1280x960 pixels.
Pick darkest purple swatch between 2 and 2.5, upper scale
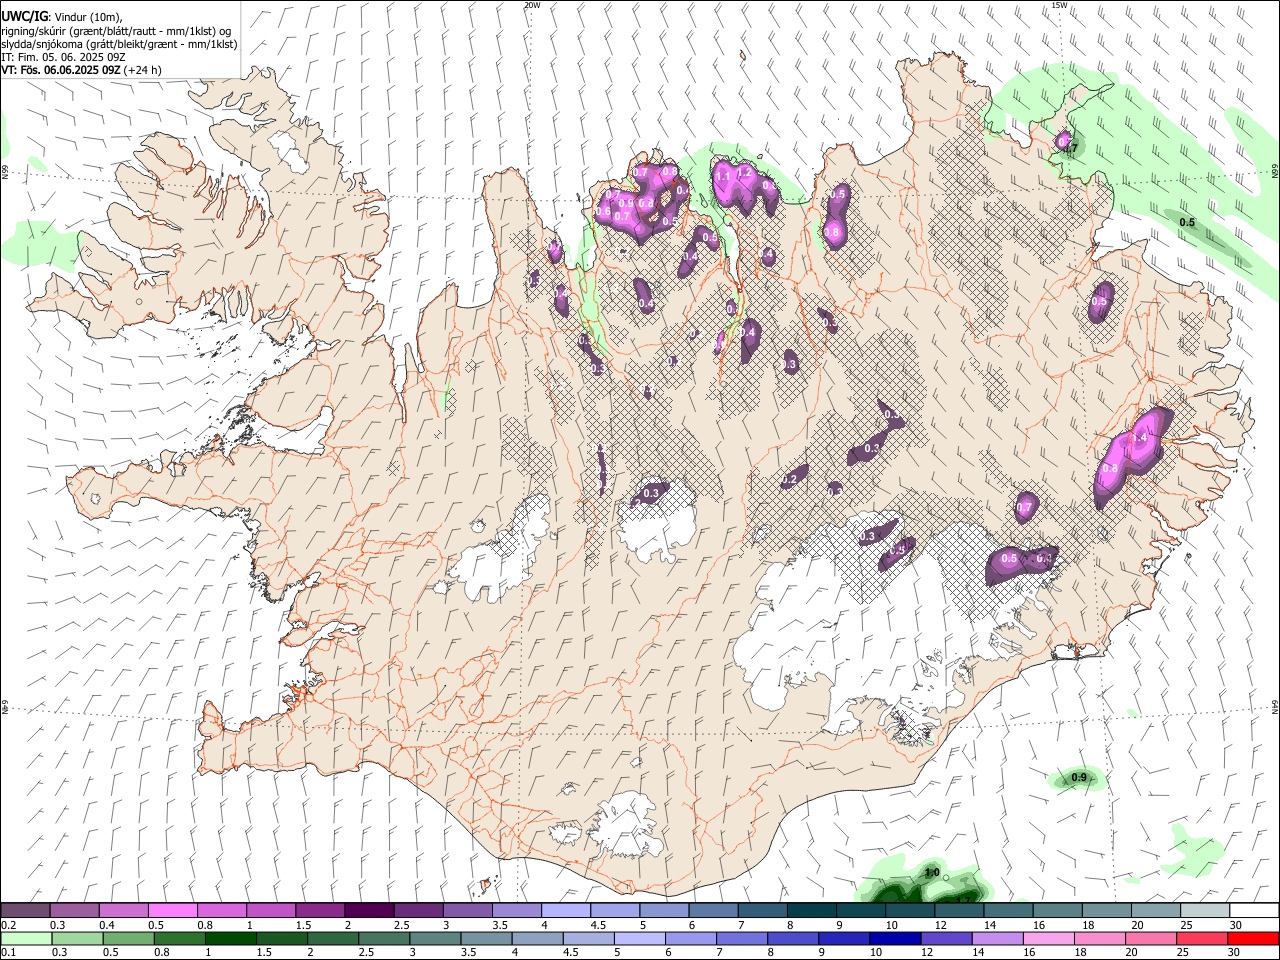pyautogui.click(x=368, y=911)
